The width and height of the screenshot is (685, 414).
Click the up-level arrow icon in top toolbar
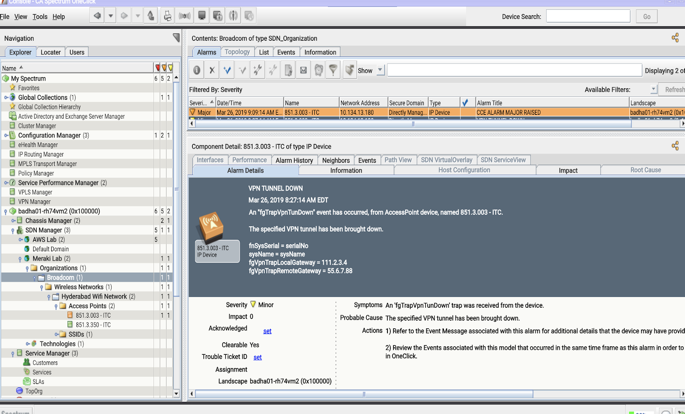[151, 16]
